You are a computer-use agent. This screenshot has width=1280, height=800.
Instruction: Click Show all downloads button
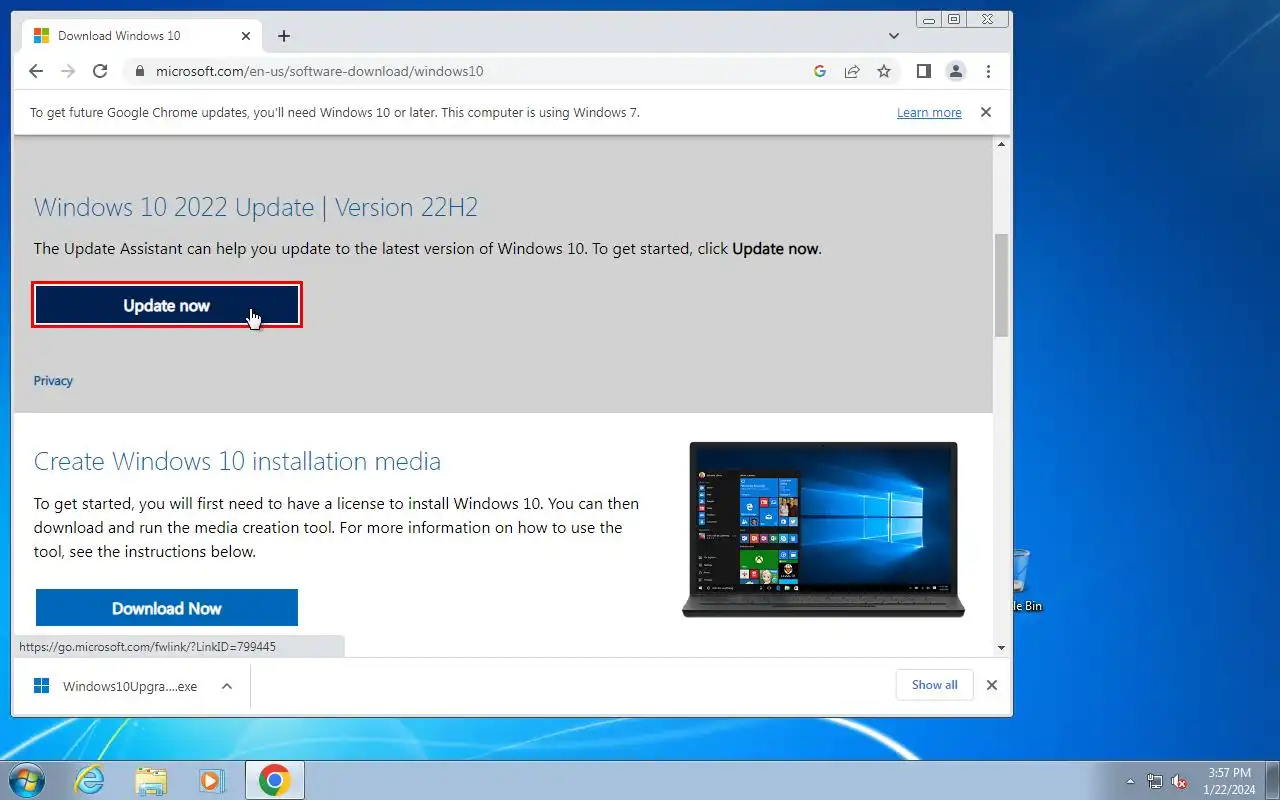[x=935, y=685]
